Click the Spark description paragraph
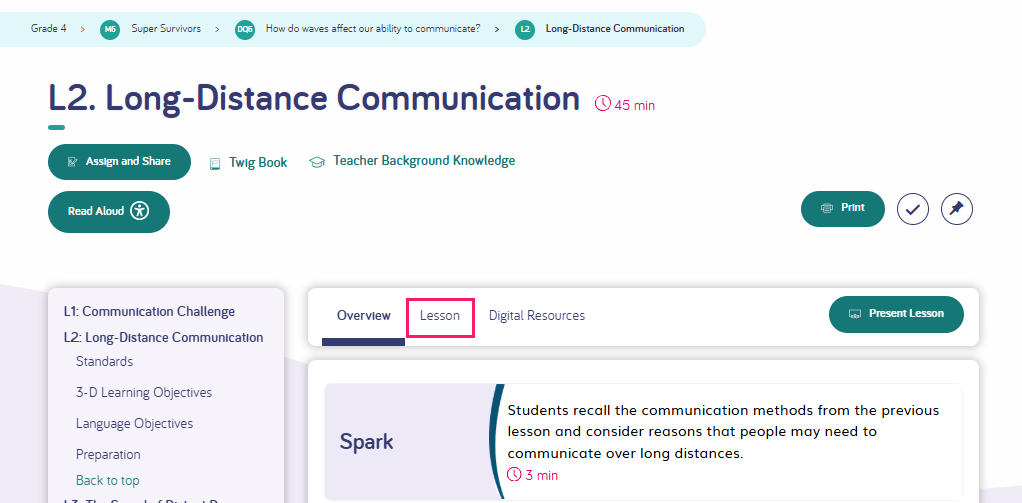 [723, 432]
